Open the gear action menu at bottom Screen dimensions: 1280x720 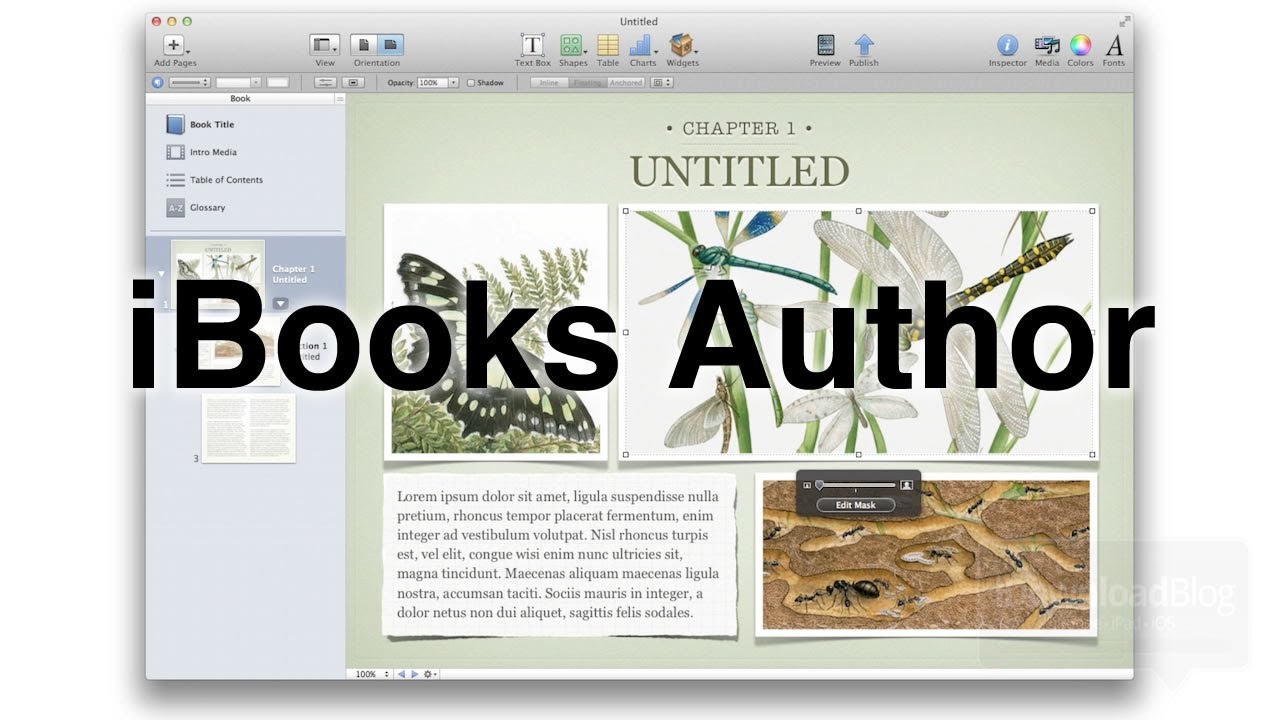[430, 674]
